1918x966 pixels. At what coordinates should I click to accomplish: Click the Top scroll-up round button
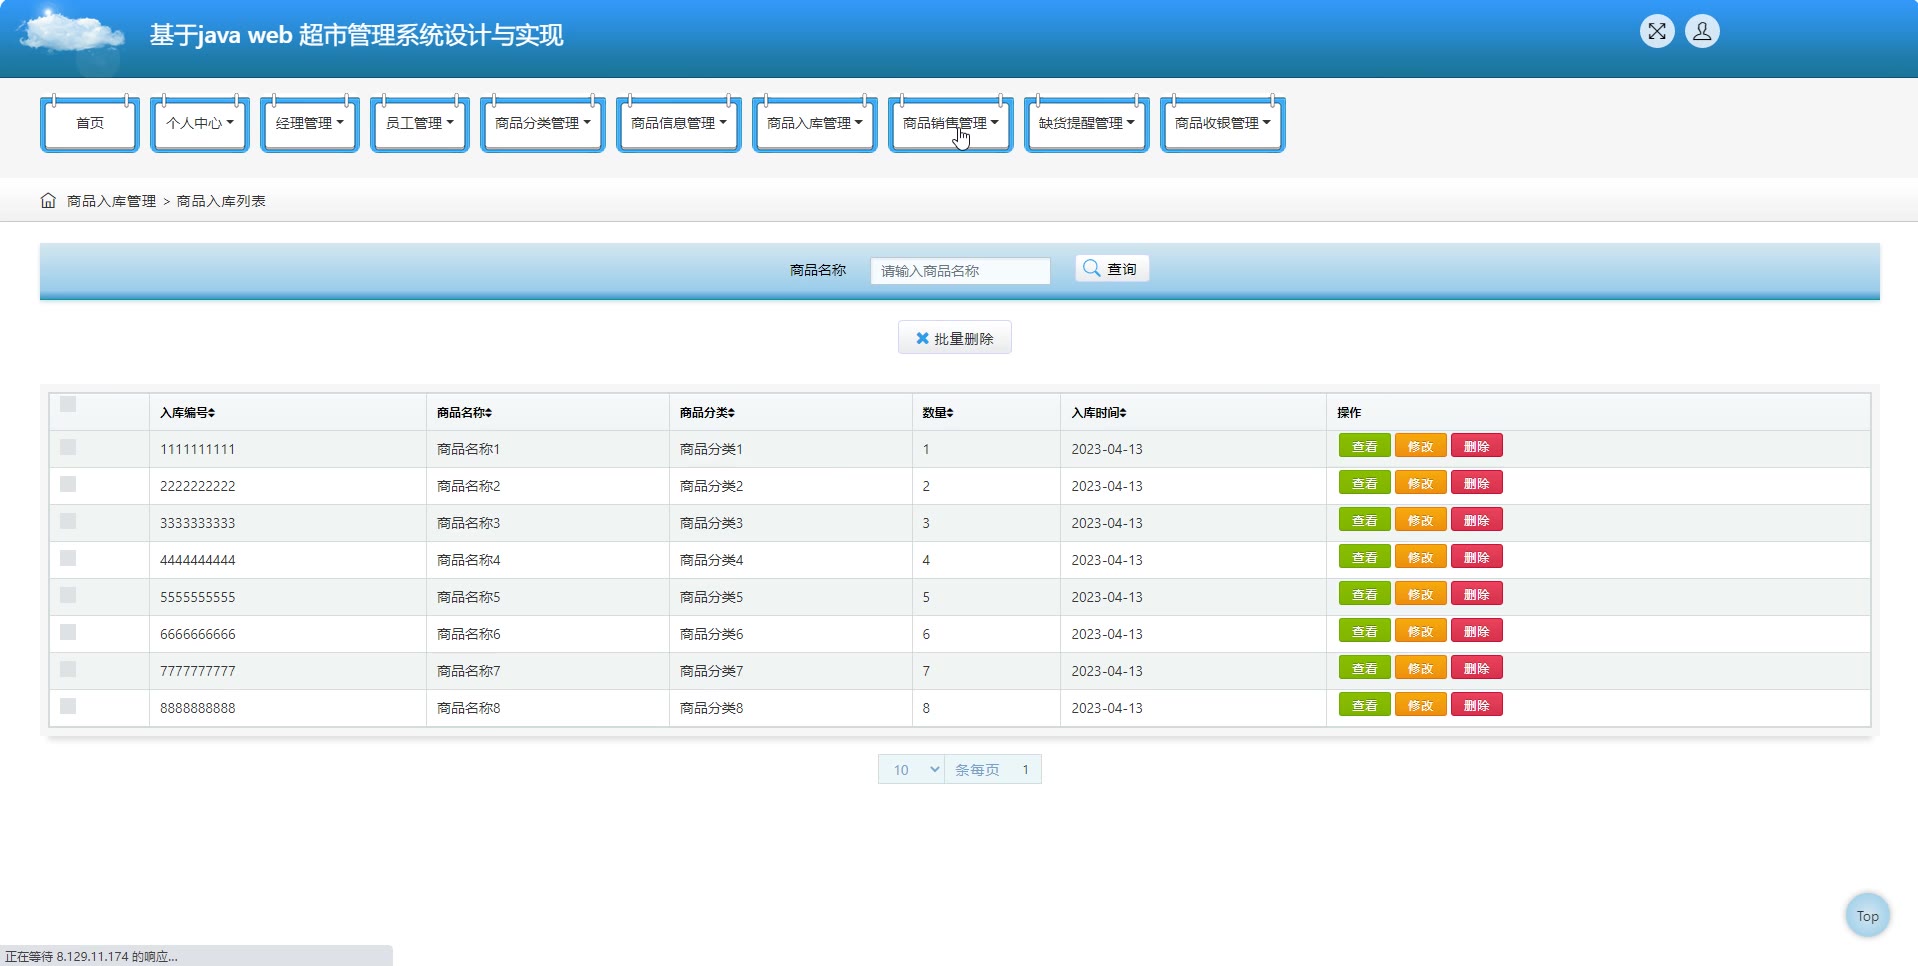click(x=1866, y=915)
